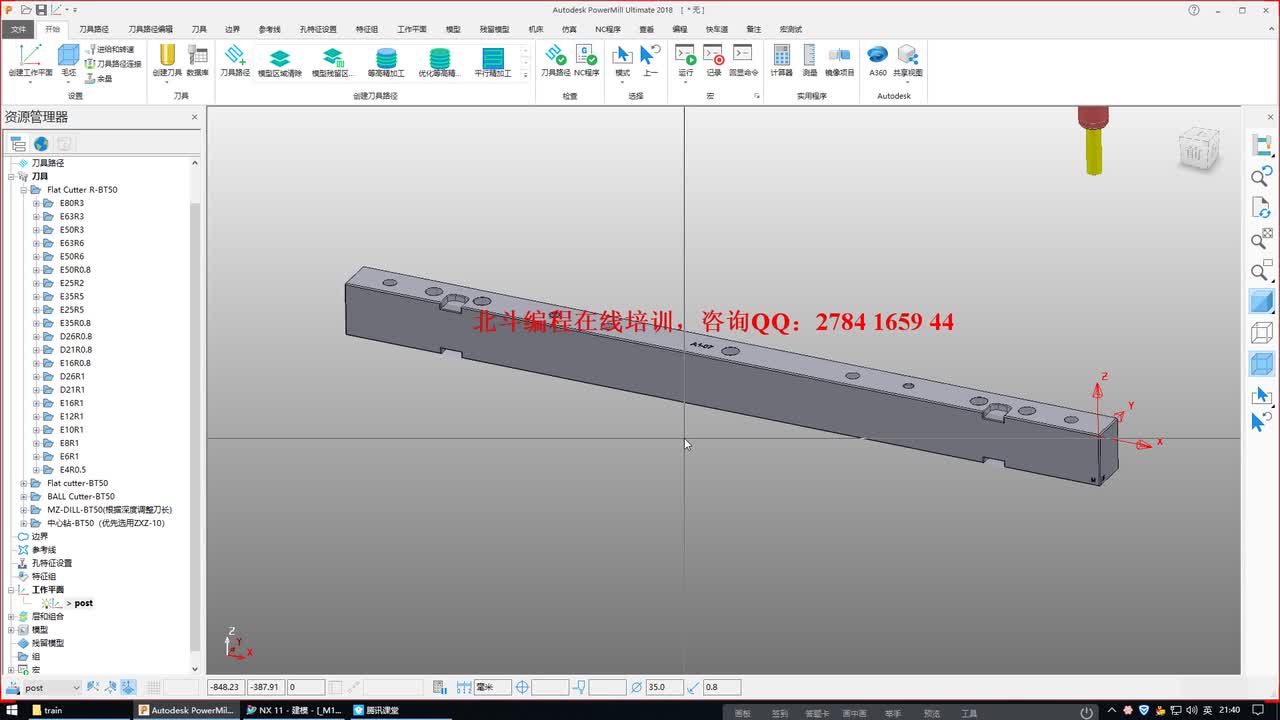Open the 数据库 tool database
1280x720 pixels.
pos(198,60)
